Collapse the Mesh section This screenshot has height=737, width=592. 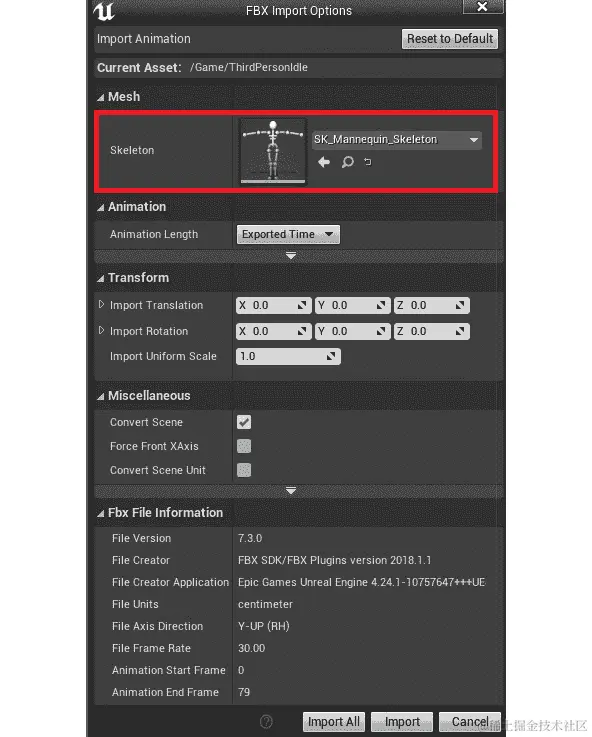(x=101, y=97)
